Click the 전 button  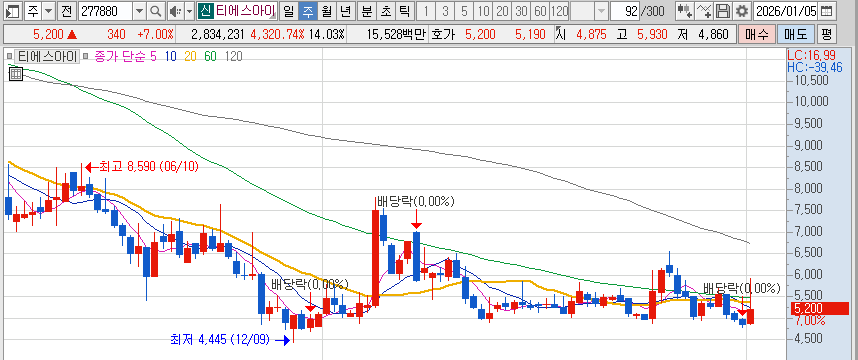(x=66, y=10)
